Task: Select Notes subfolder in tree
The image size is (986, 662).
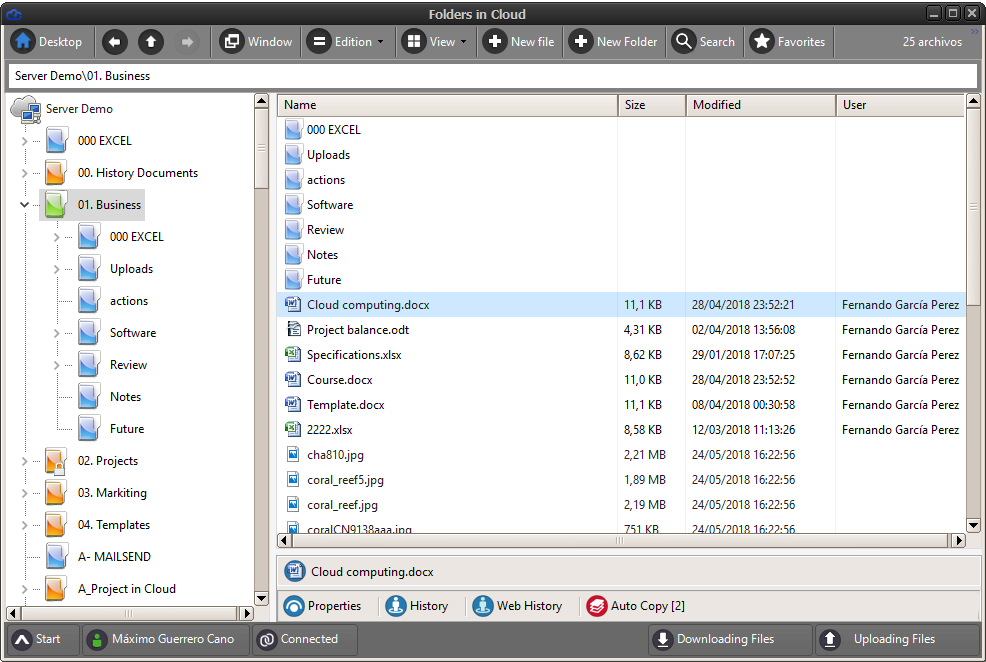Action: coord(109,397)
